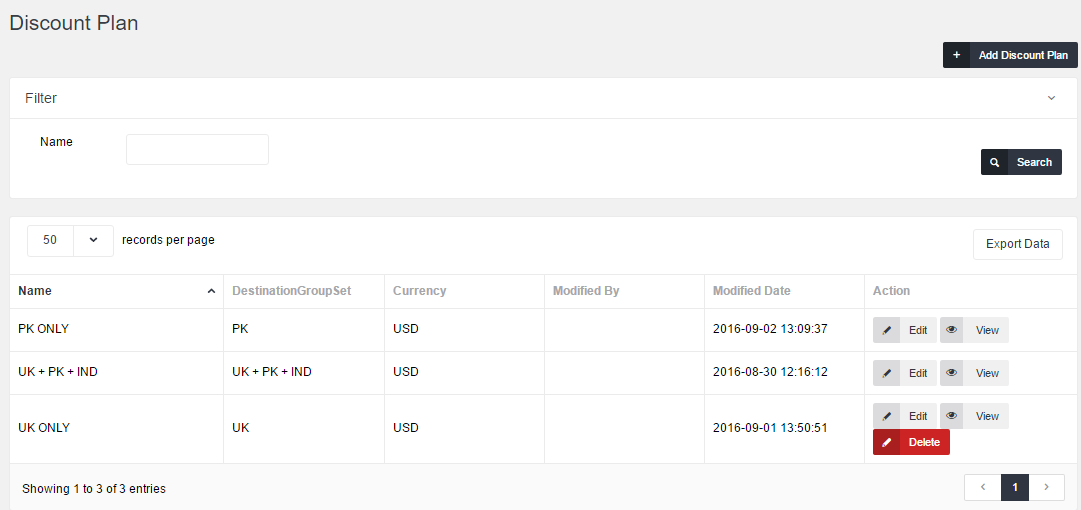The height and width of the screenshot is (510, 1081).
Task: Go to next page arrow
Action: (x=1047, y=487)
